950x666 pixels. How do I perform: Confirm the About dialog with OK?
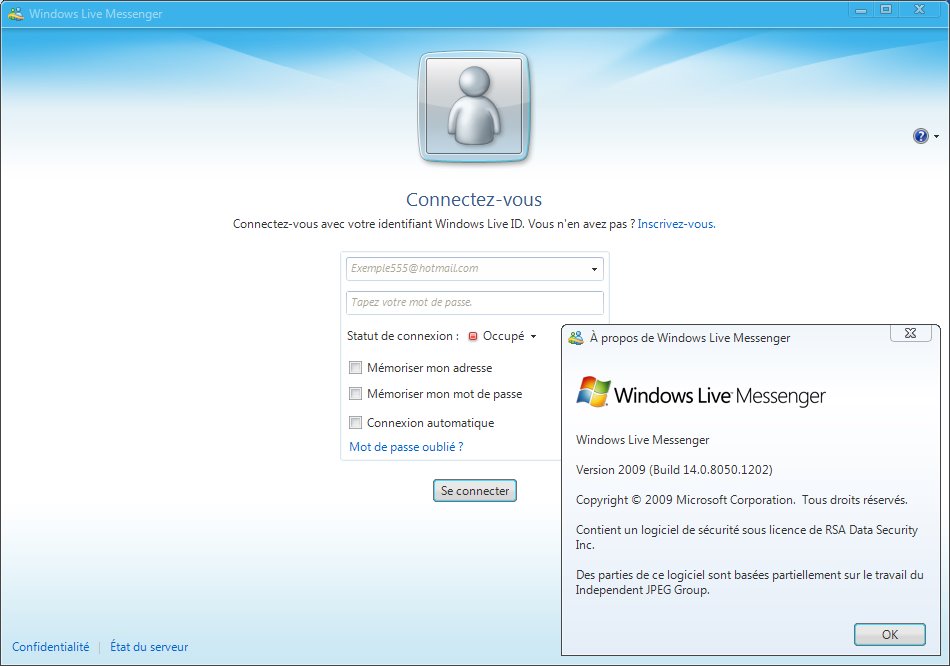coord(888,634)
